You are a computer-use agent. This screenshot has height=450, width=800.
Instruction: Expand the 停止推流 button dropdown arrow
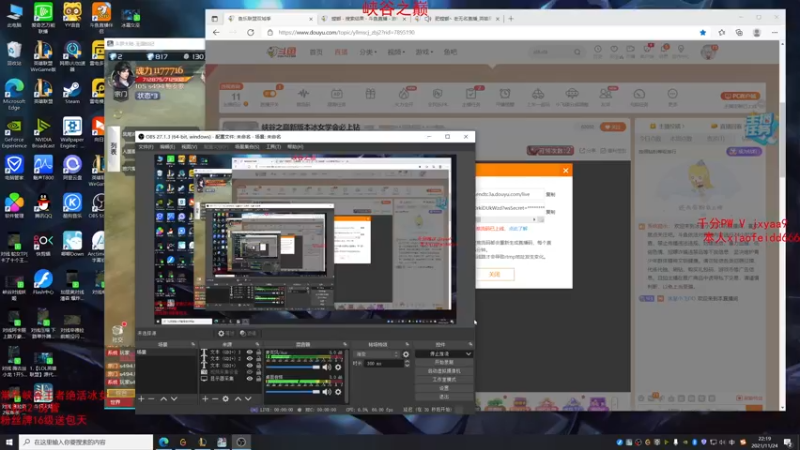coord(468,354)
